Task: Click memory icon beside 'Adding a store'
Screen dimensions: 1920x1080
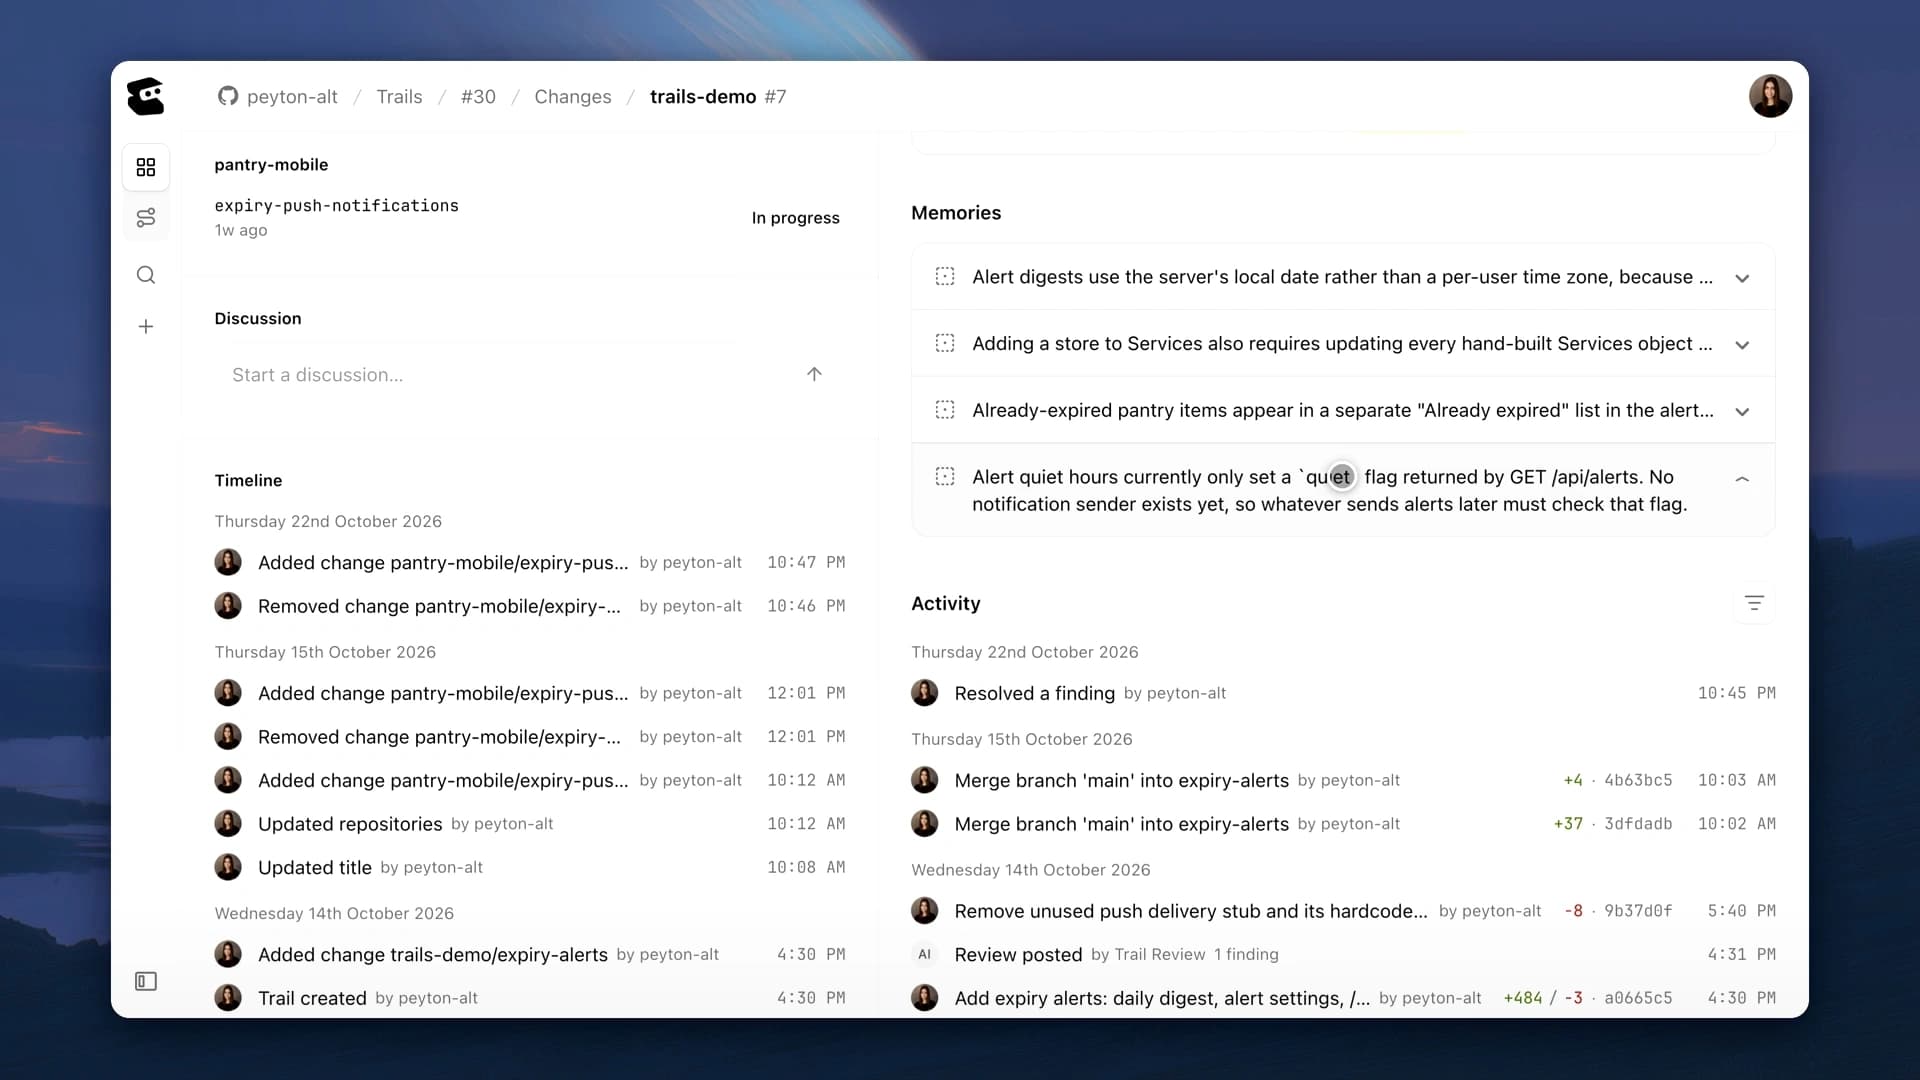Action: point(945,343)
